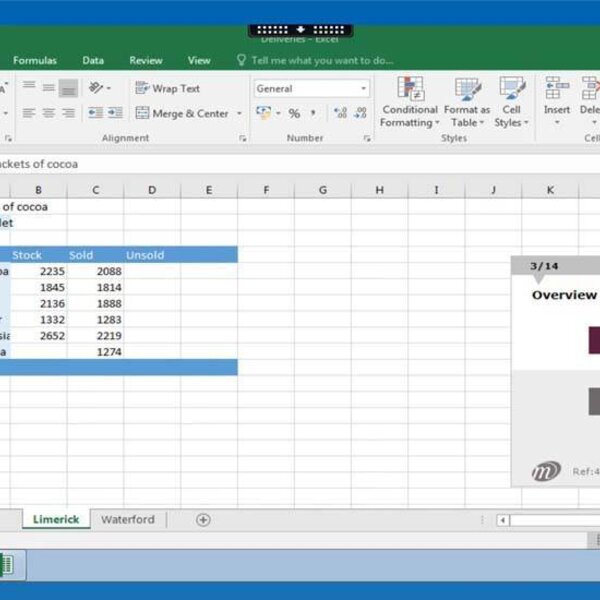Select cell containing 1888

click(x=95, y=303)
